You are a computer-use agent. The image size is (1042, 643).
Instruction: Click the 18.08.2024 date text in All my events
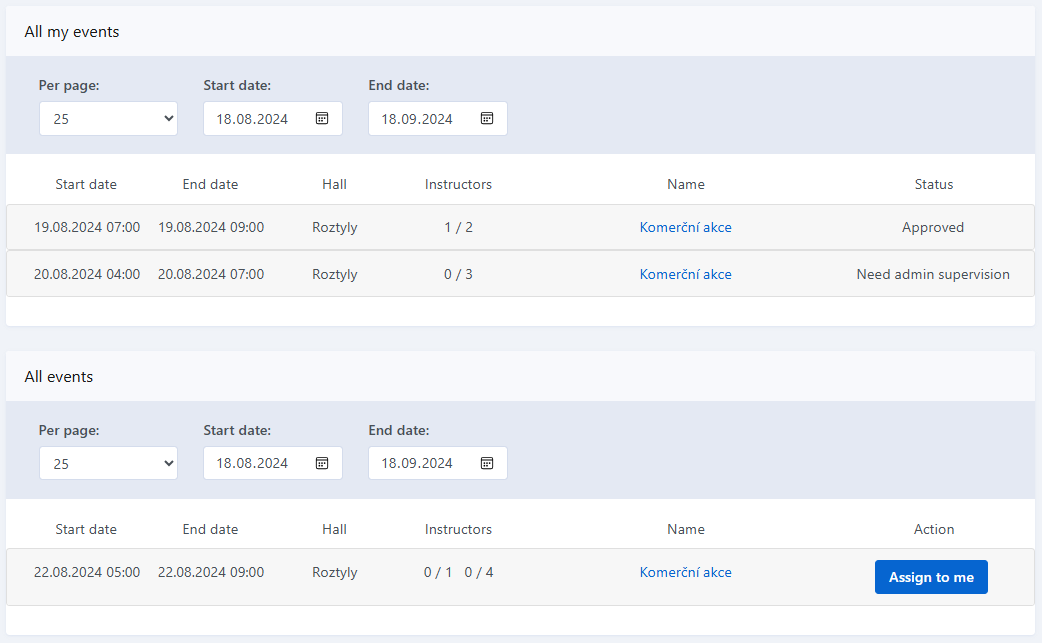pos(252,119)
